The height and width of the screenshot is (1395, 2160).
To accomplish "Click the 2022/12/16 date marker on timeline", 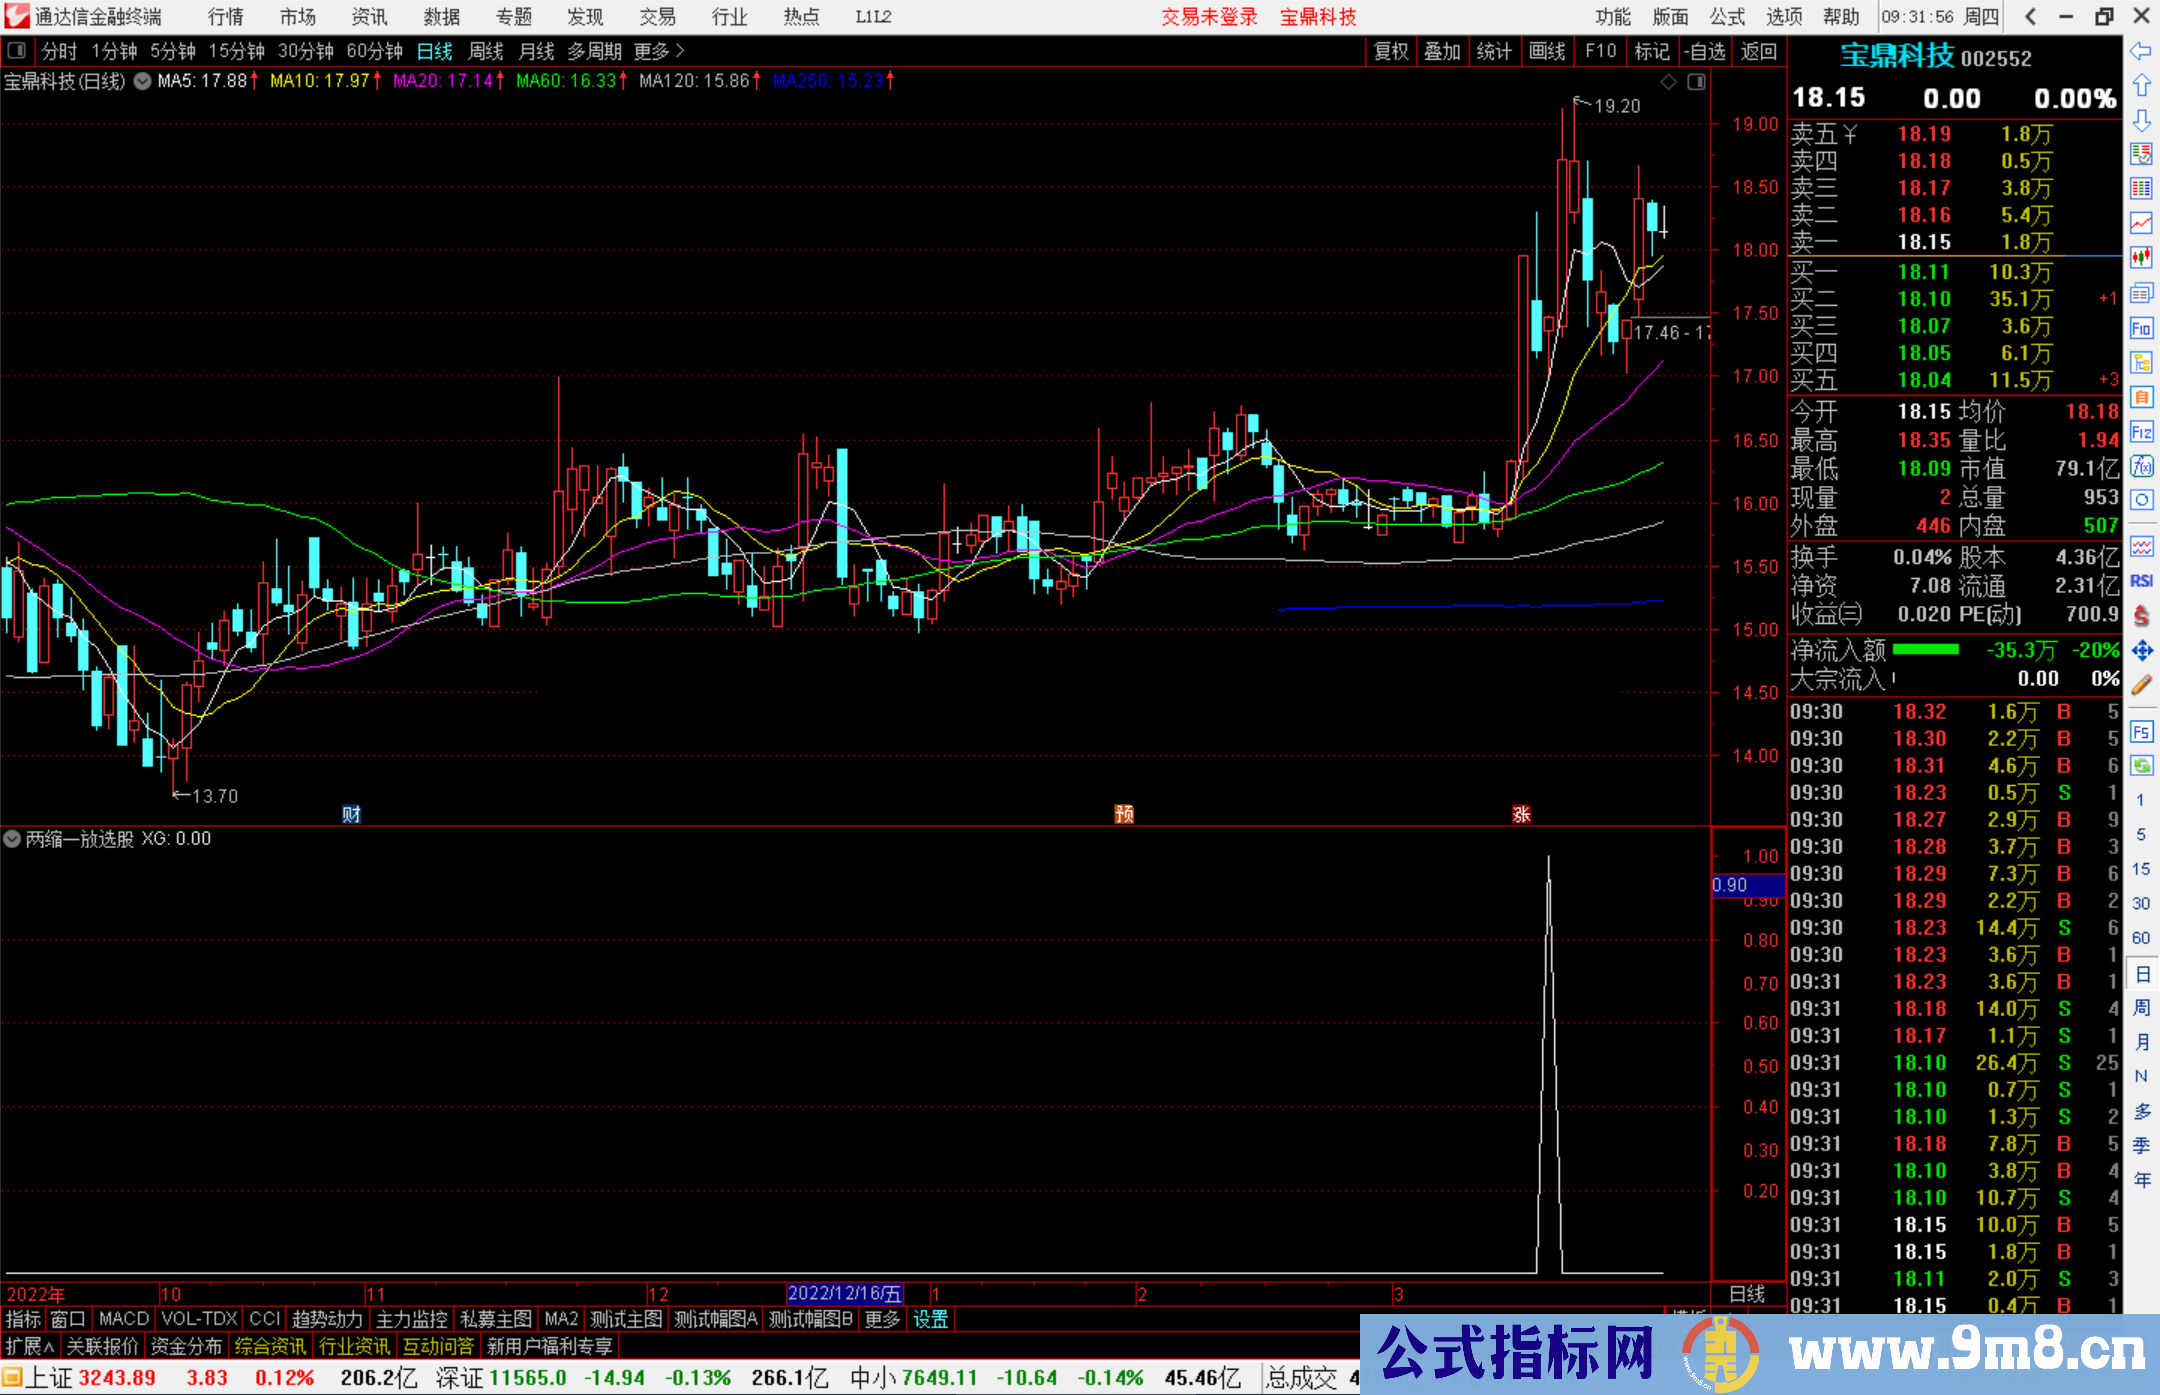I will click(x=844, y=1293).
